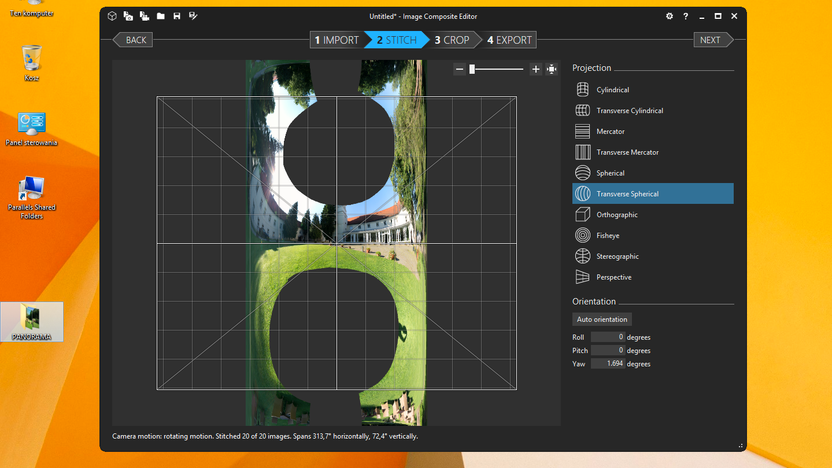The image size is (832, 468).
Task: Click the Pitch degrees input field
Action: (x=608, y=350)
